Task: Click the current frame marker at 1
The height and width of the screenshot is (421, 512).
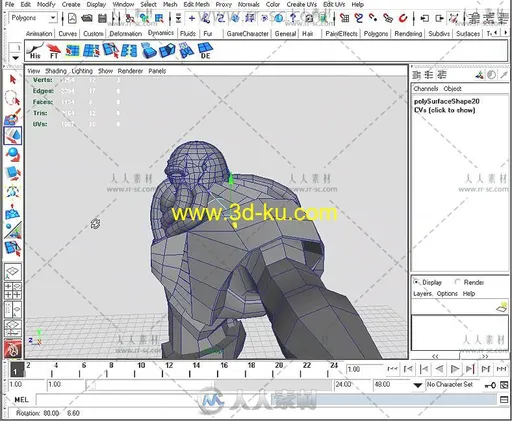Action: point(17,370)
